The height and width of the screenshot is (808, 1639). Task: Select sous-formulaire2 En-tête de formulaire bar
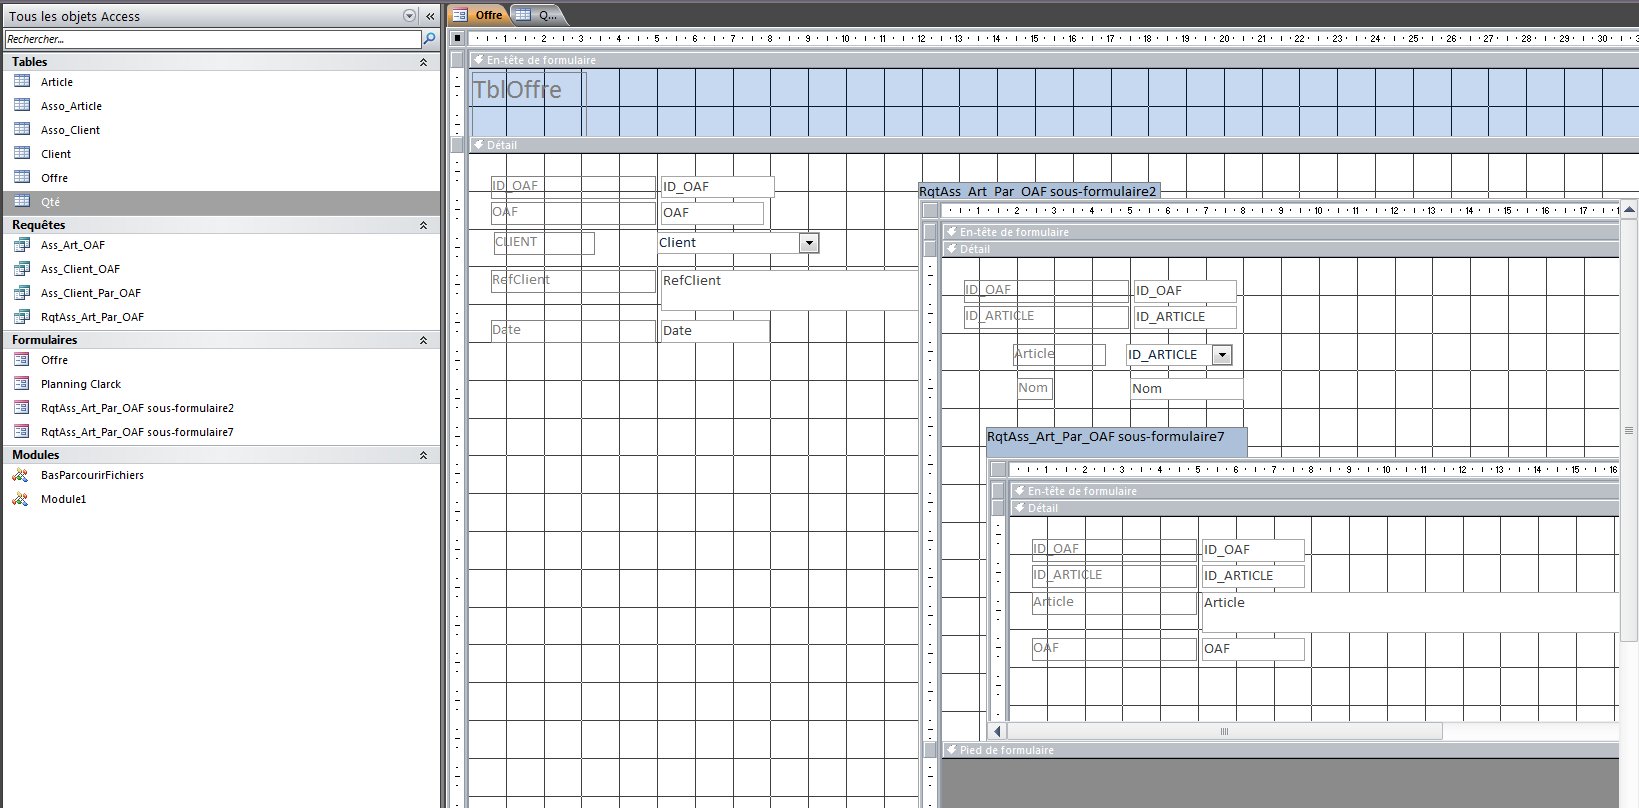click(1280, 232)
